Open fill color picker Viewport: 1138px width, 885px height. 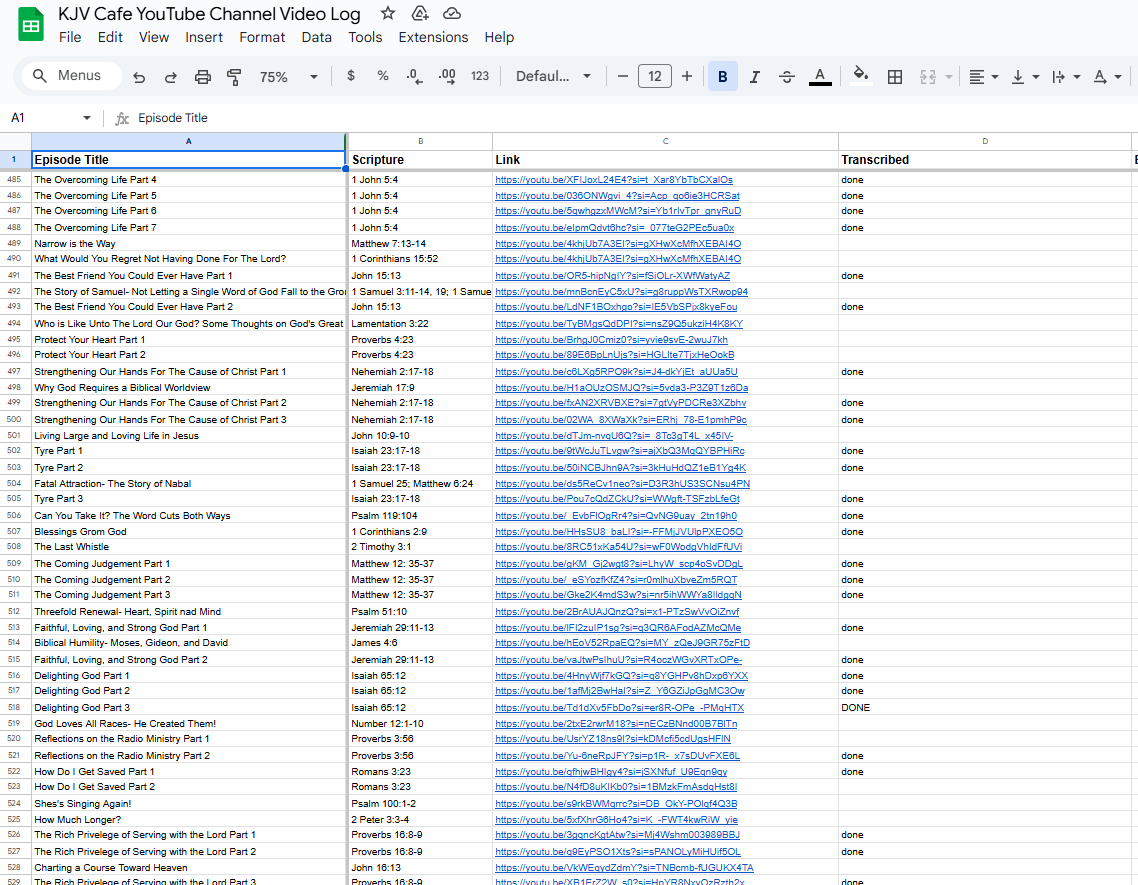point(861,76)
